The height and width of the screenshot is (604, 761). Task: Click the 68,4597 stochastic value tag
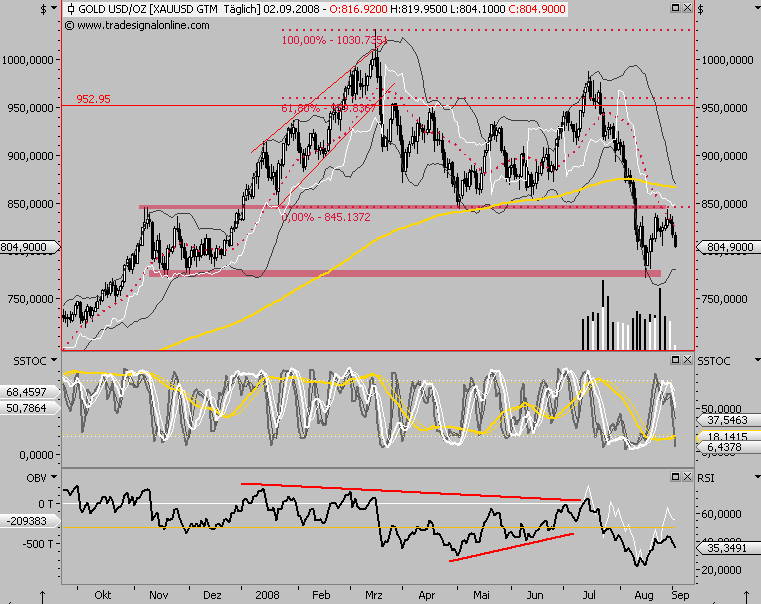tap(28, 391)
